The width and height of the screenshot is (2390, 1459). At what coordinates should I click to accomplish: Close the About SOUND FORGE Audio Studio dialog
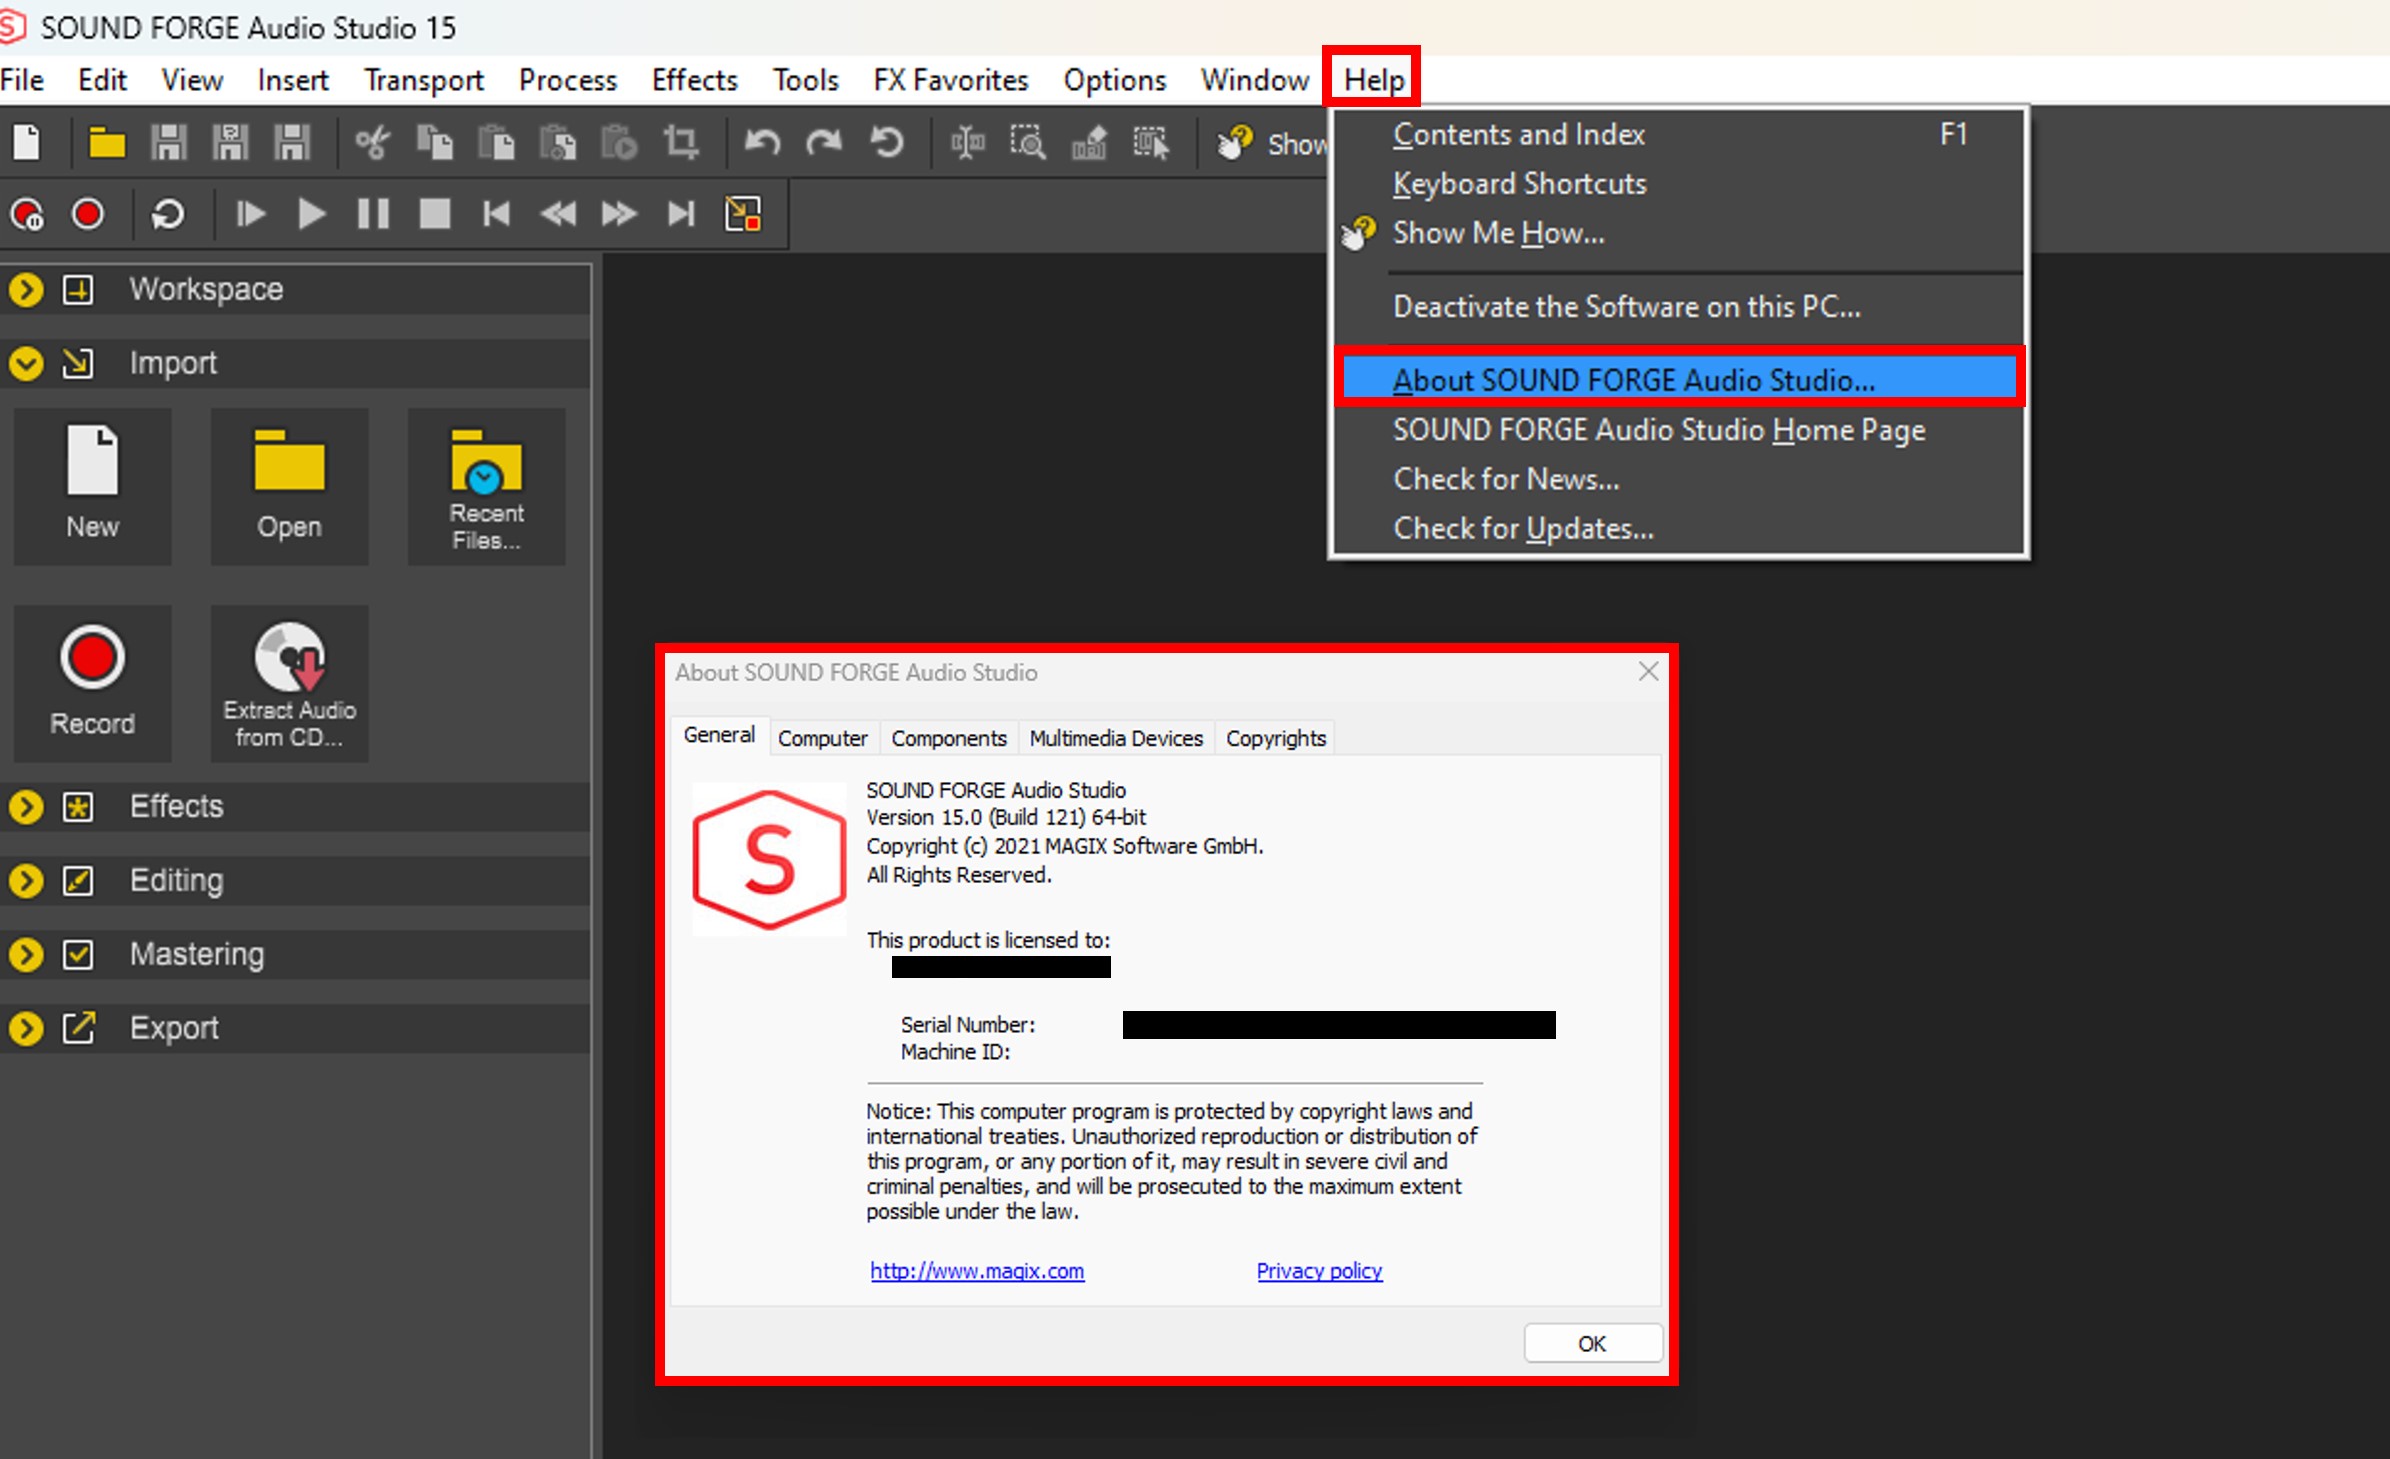[1648, 671]
